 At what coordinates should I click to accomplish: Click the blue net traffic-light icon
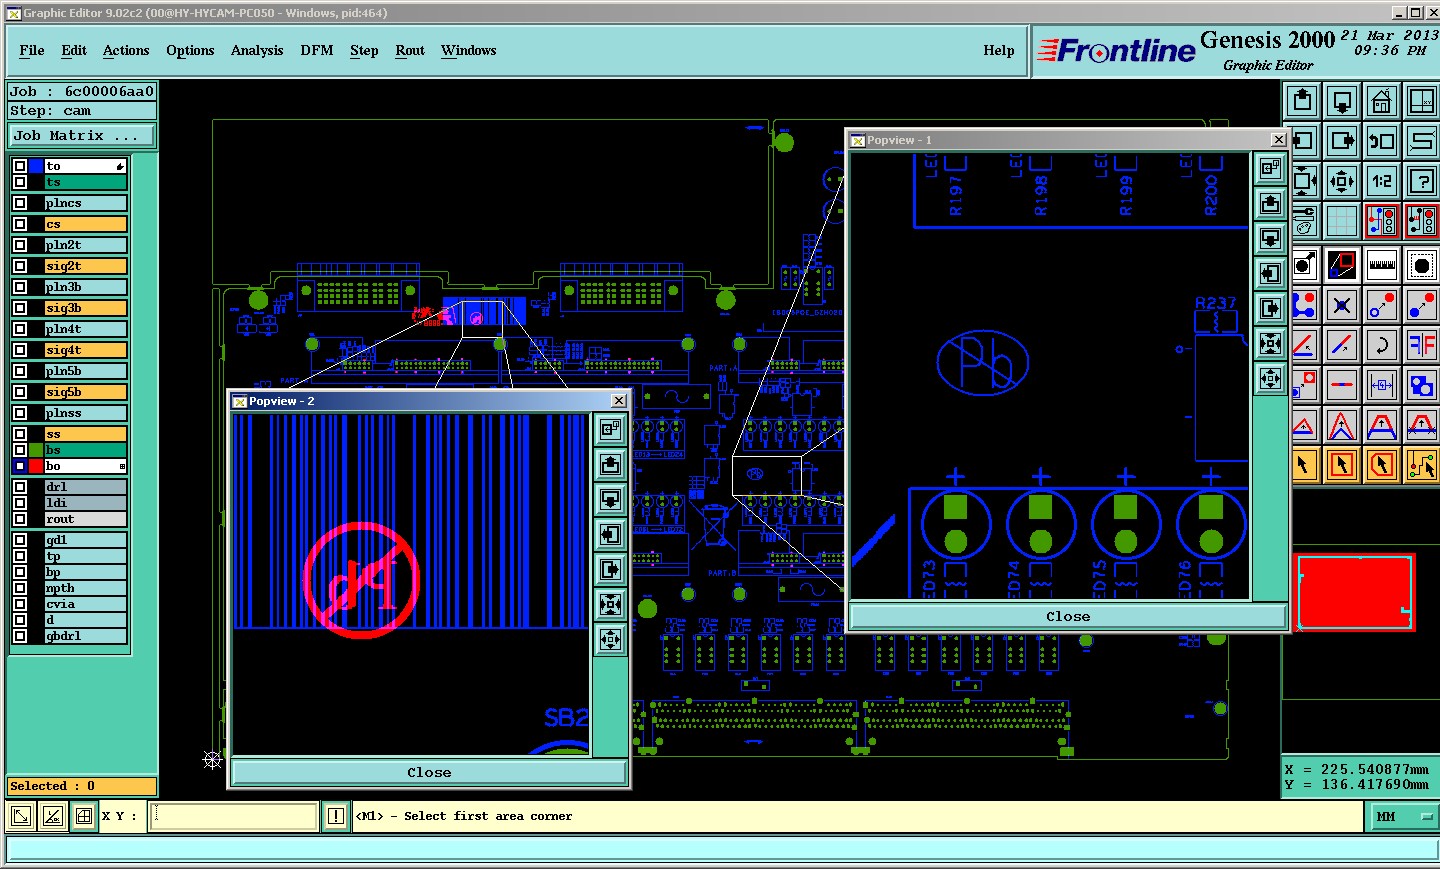pyautogui.click(x=1382, y=221)
